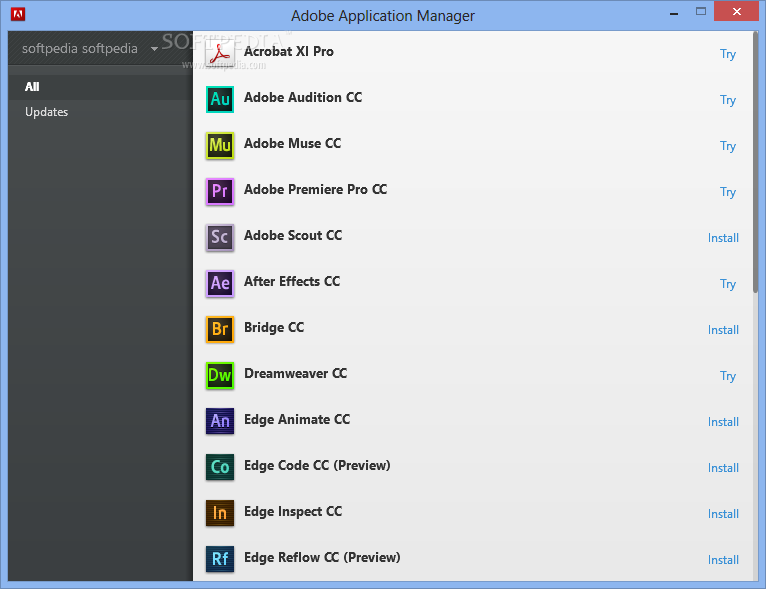Minimize the Adobe Application Manager window
766x589 pixels.
(674, 12)
